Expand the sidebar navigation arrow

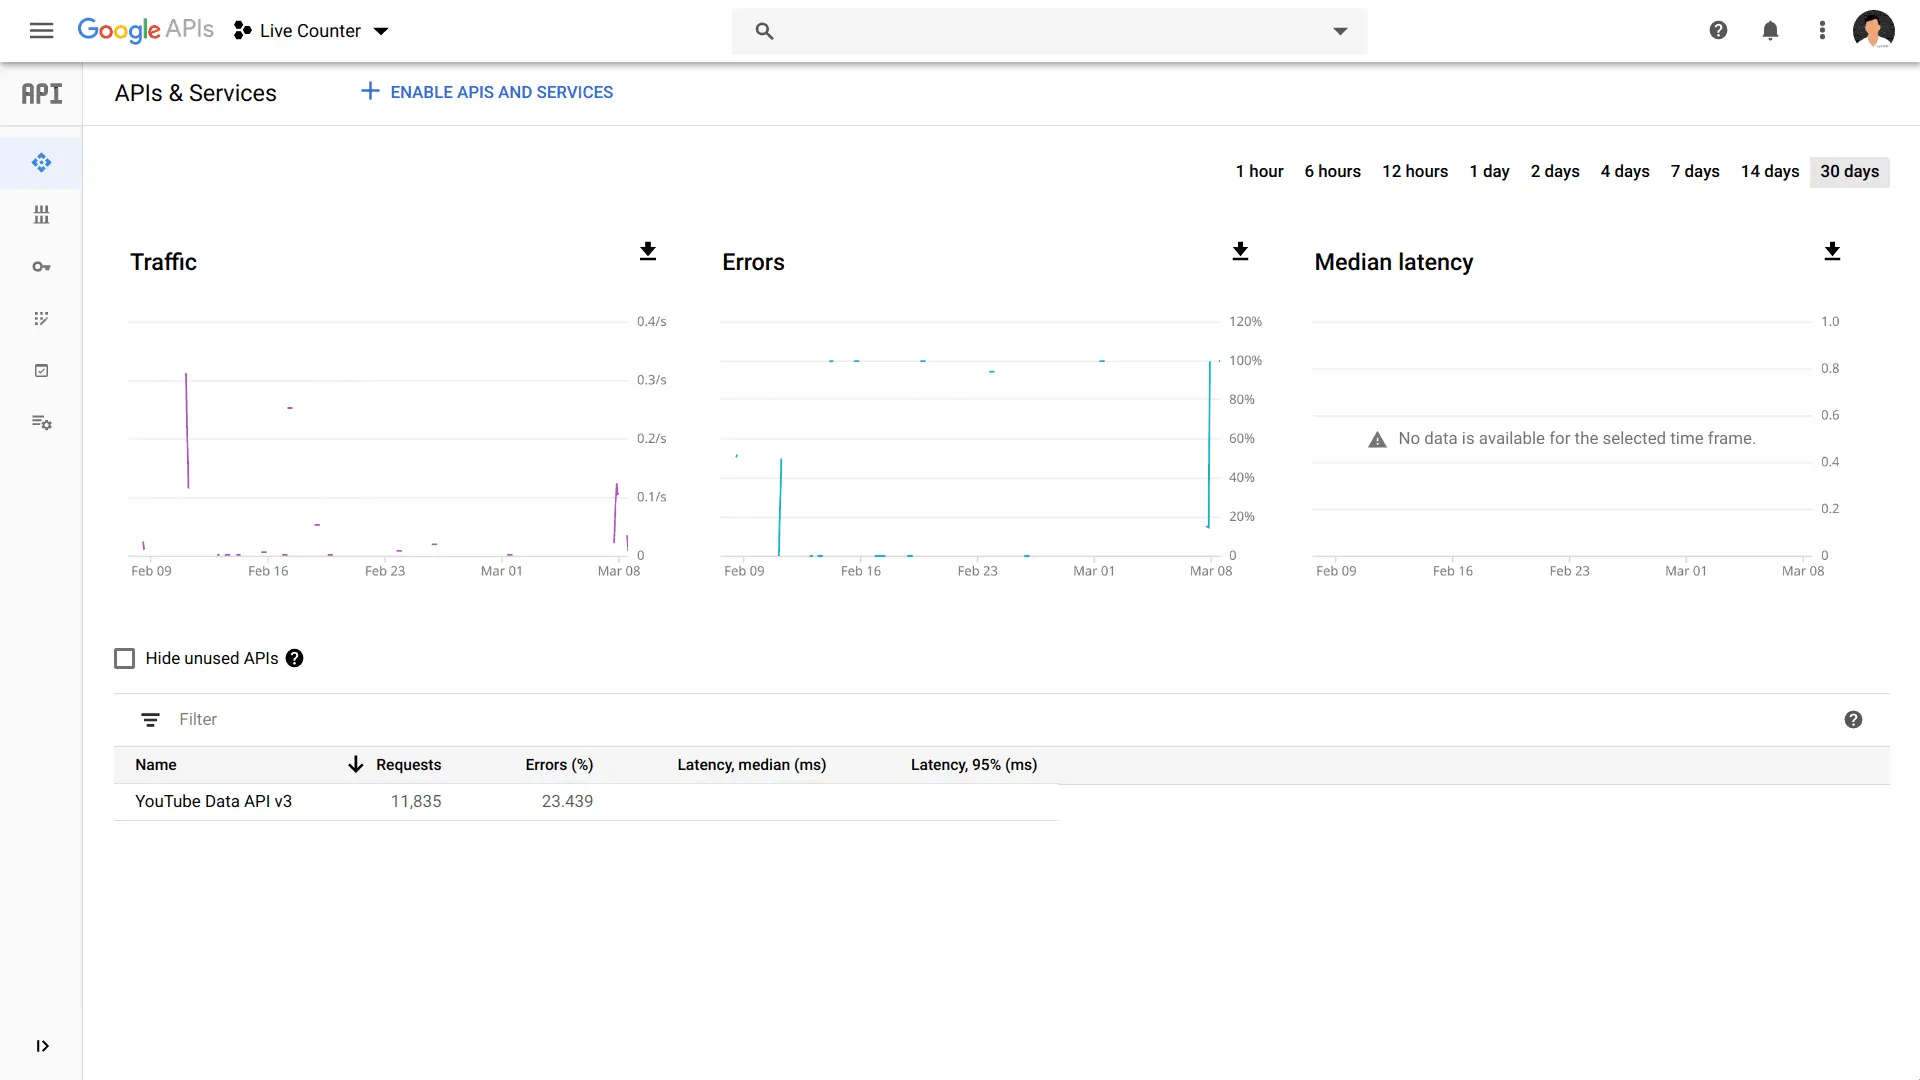(x=42, y=1046)
